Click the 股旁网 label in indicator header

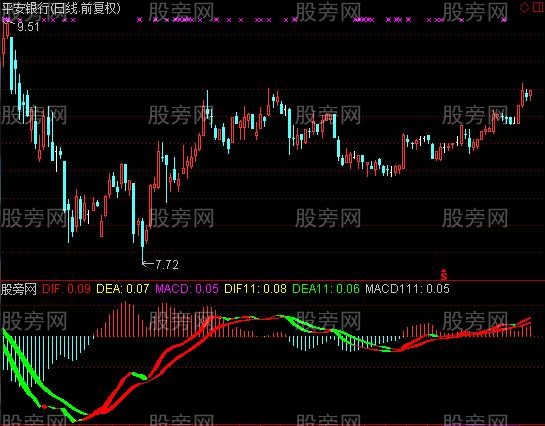click(19, 289)
